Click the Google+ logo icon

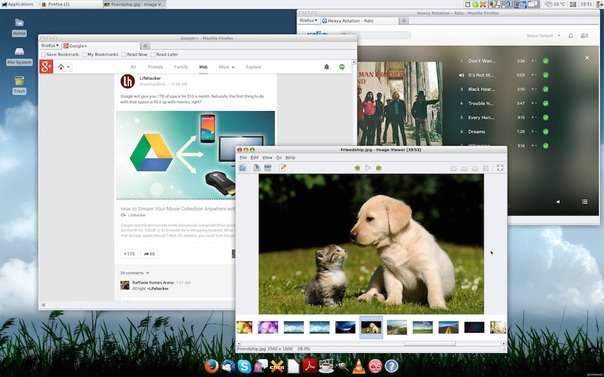tap(46, 67)
